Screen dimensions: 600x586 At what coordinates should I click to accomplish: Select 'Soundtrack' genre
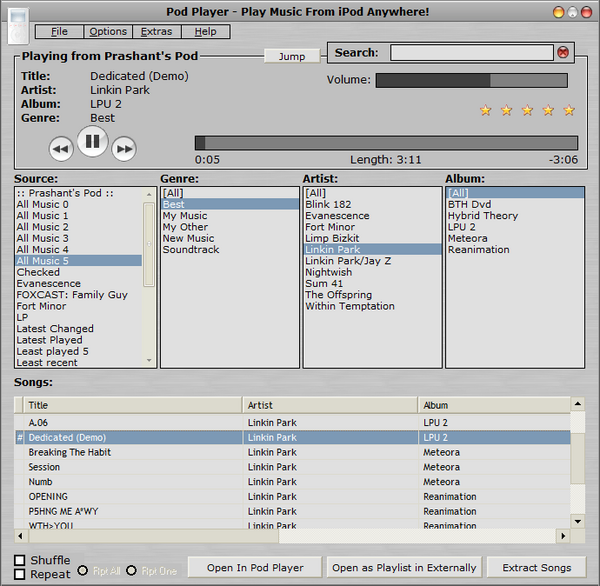coord(230,250)
